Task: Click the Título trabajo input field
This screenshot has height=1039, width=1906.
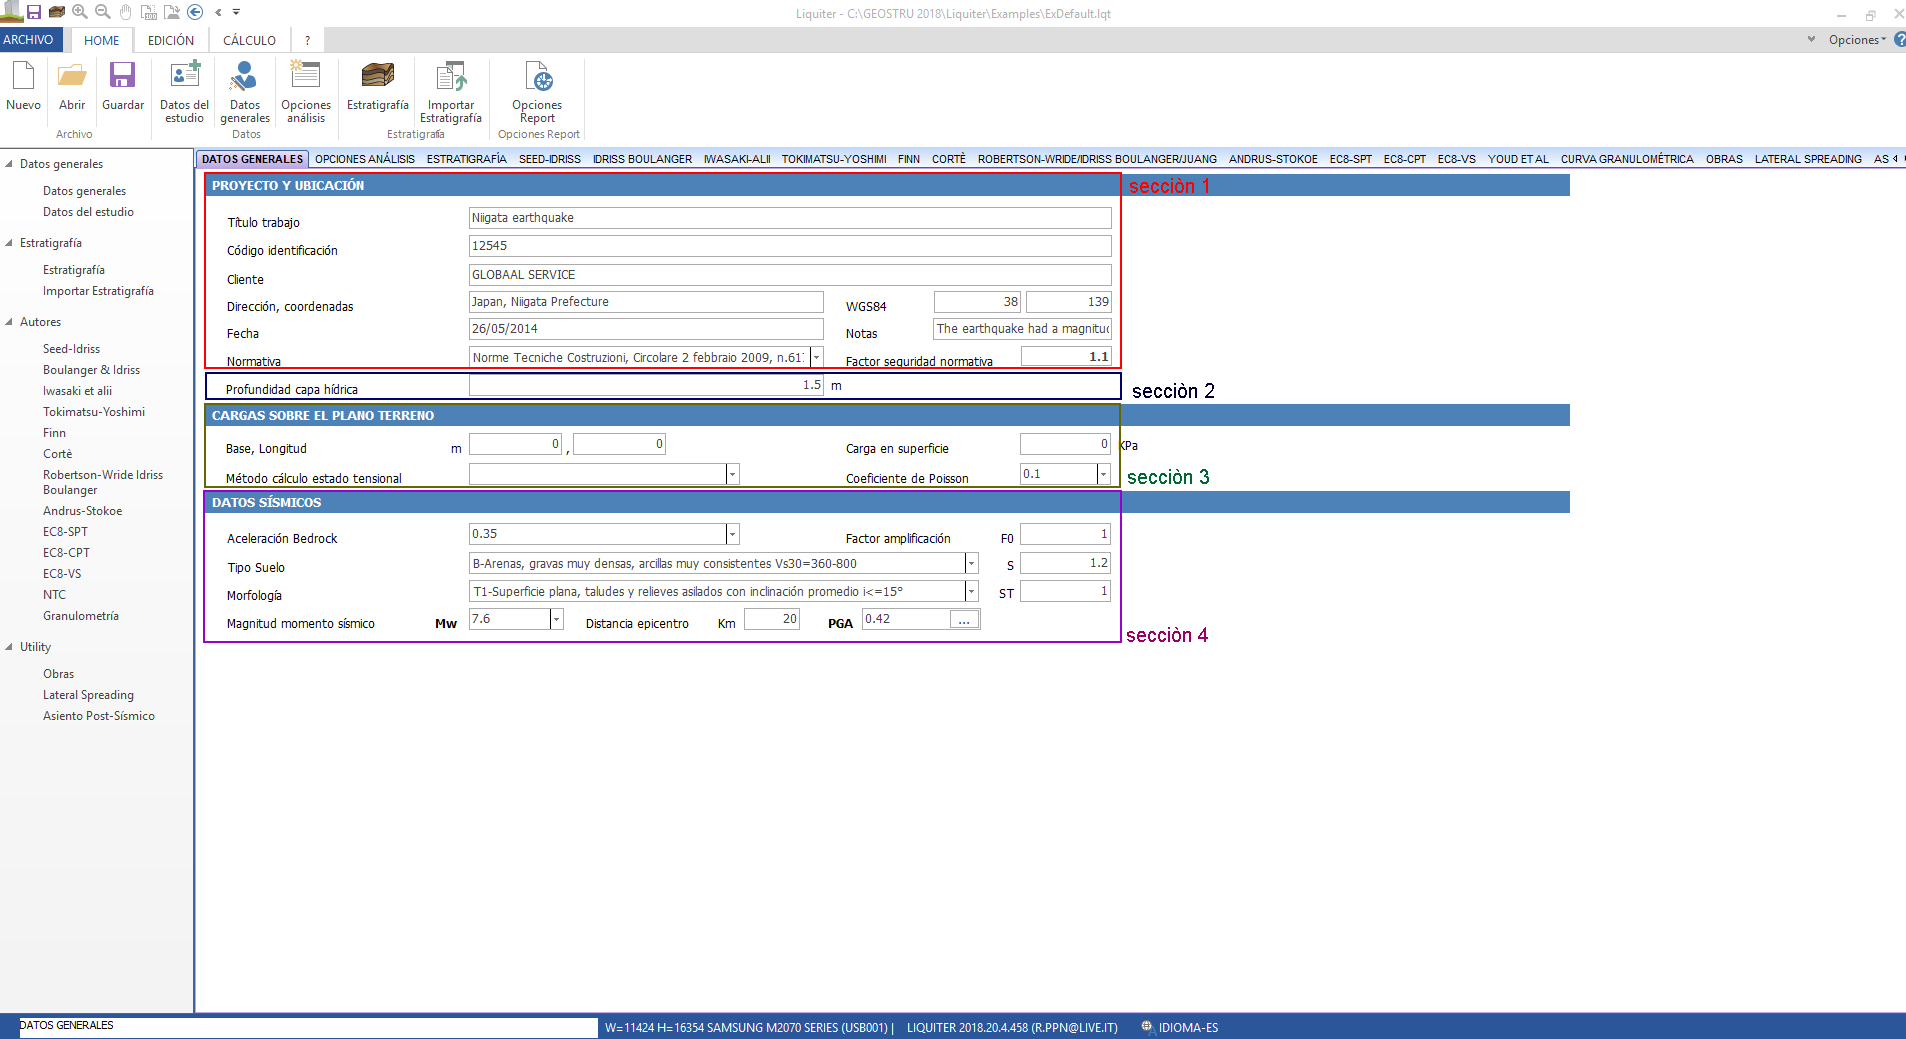Action: click(790, 218)
